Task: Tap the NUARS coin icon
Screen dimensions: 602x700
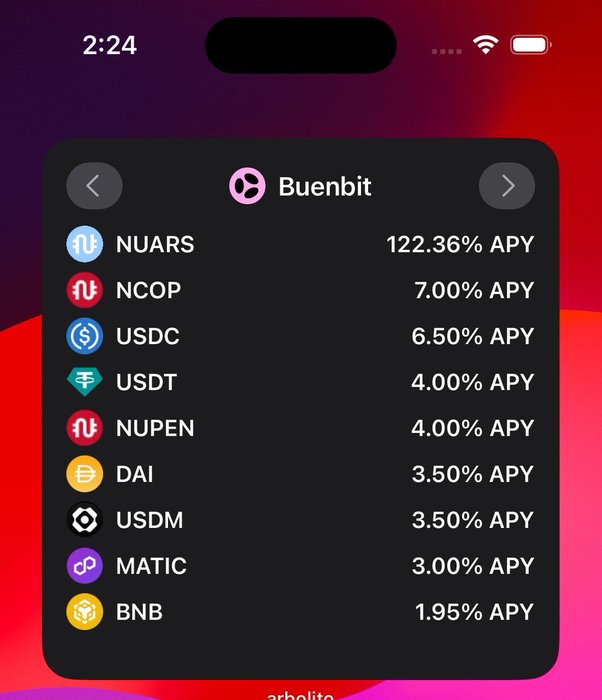Action: [84, 244]
